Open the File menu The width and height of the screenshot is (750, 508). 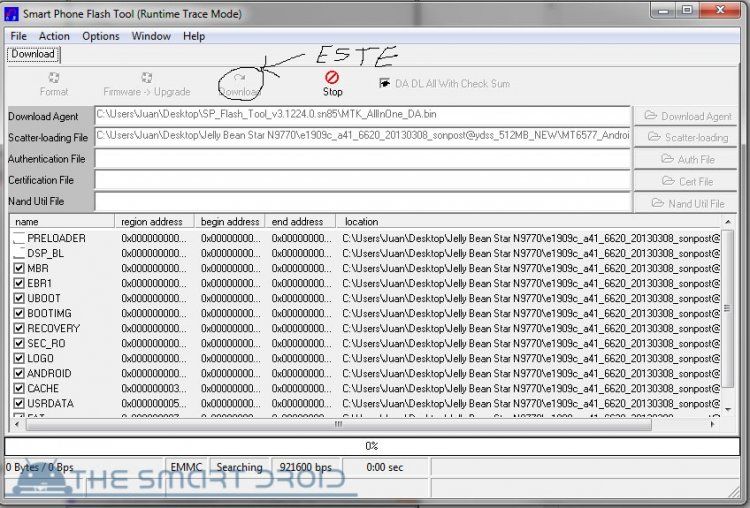19,36
